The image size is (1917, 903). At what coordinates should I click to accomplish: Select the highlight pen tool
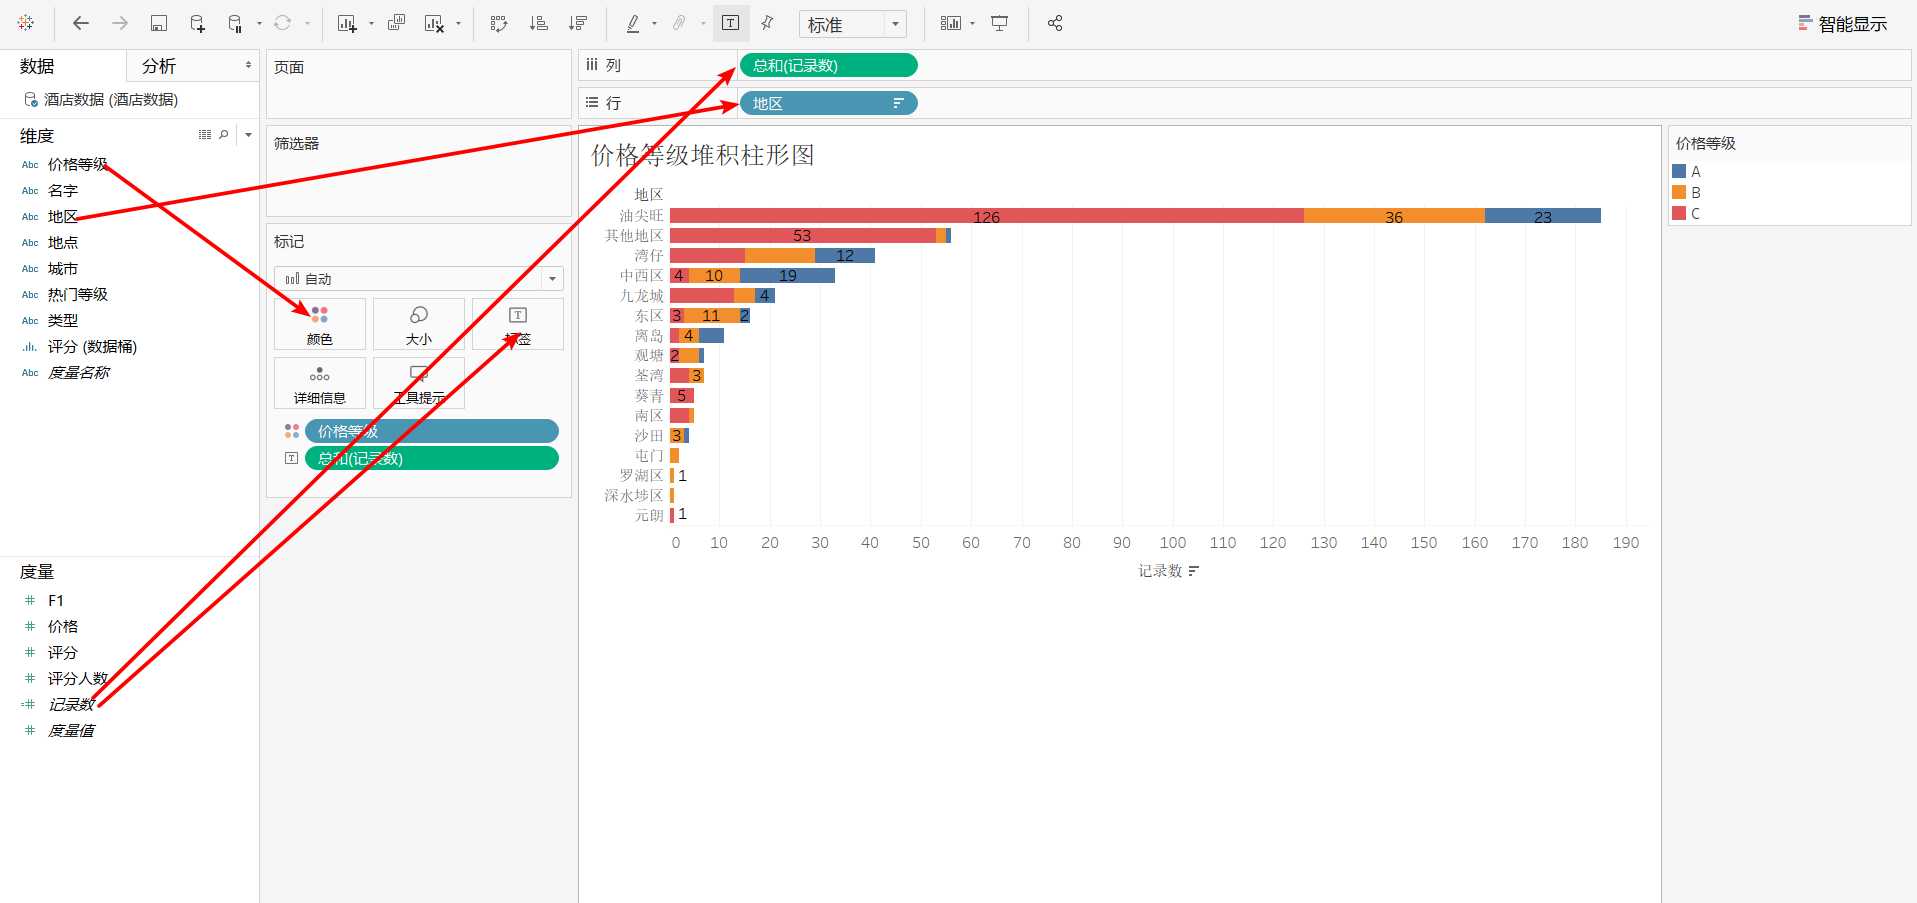click(x=633, y=23)
